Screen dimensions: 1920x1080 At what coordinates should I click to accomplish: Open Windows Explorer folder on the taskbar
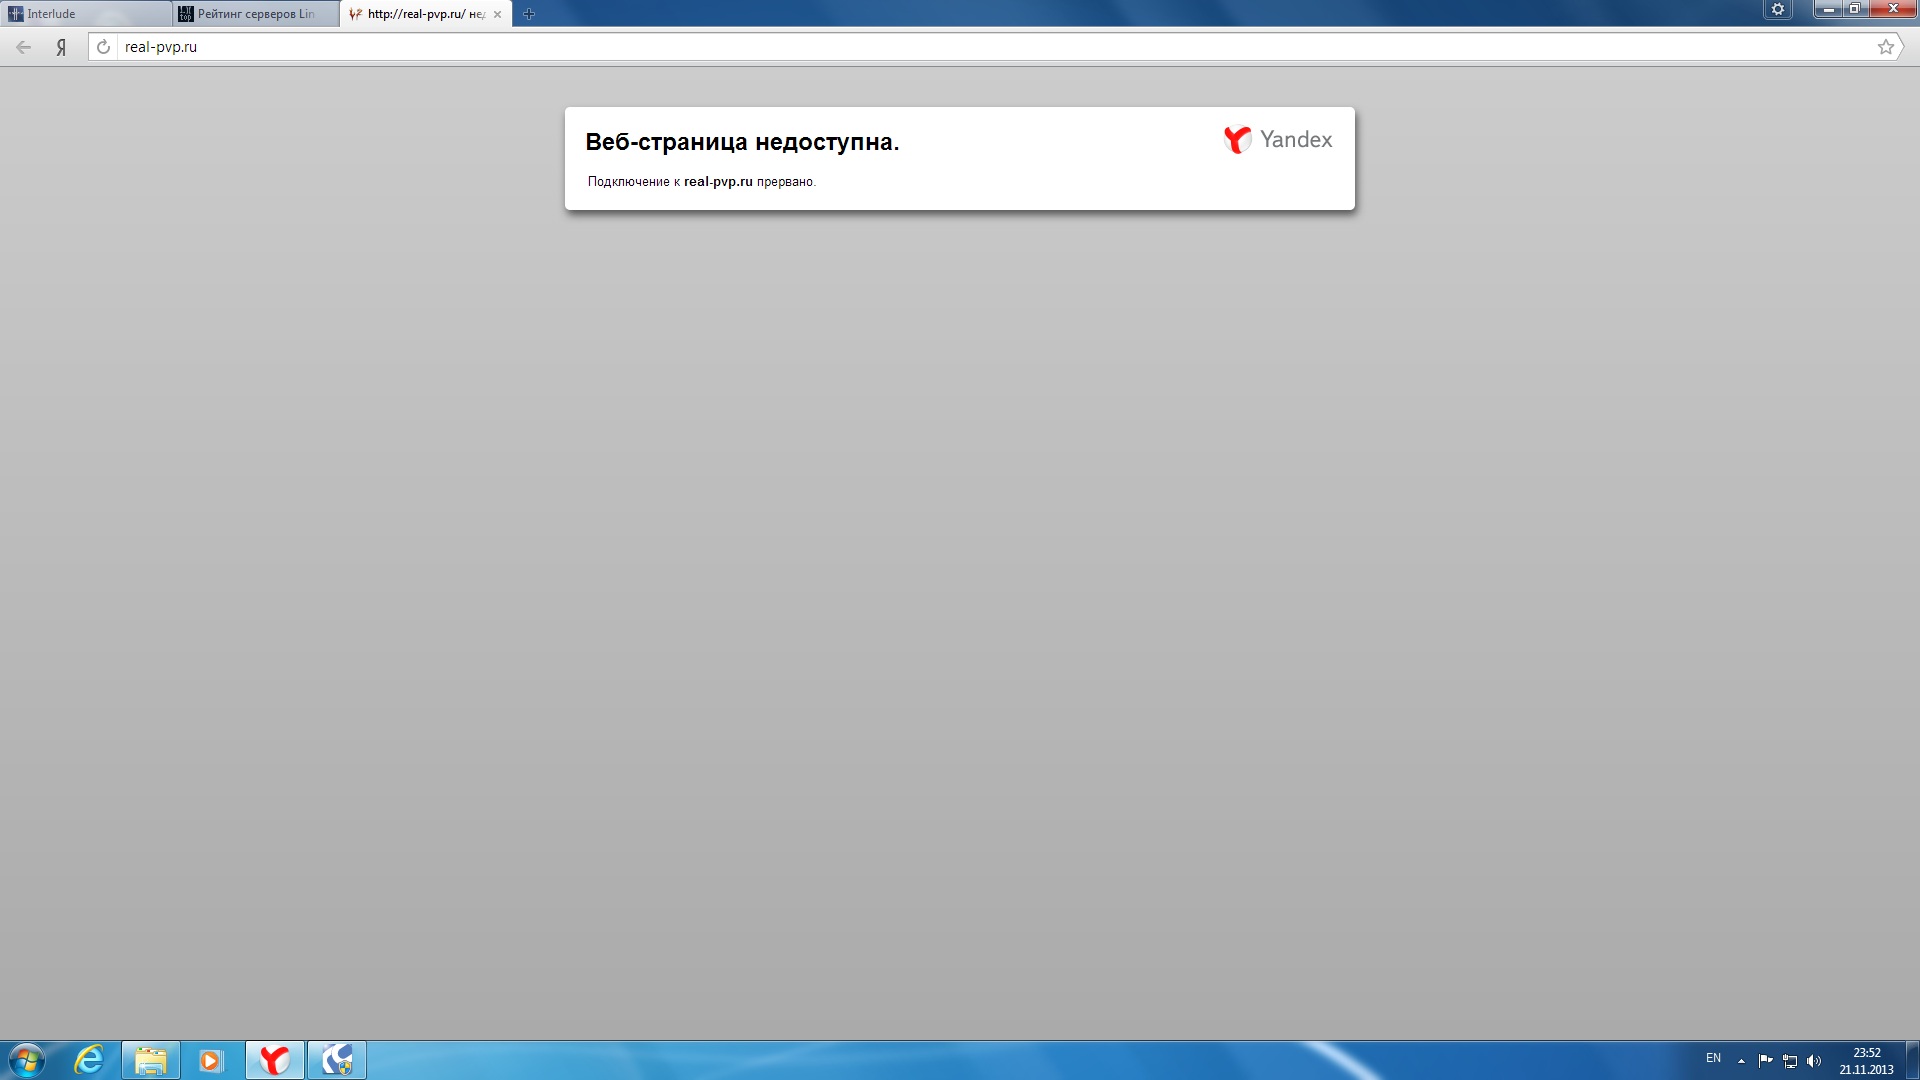151,1060
